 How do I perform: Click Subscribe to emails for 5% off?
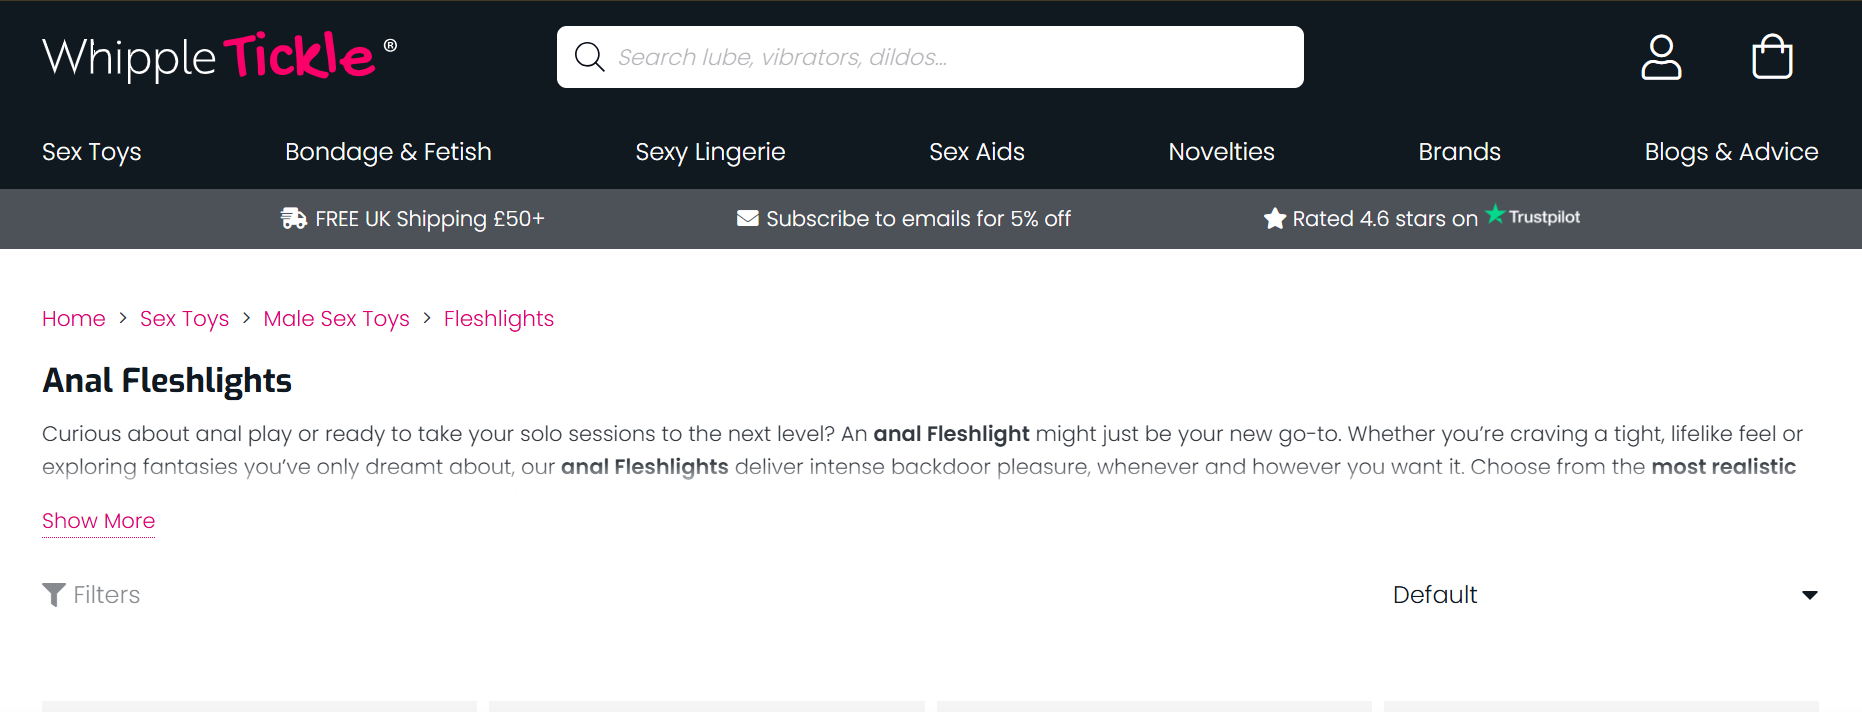click(918, 218)
